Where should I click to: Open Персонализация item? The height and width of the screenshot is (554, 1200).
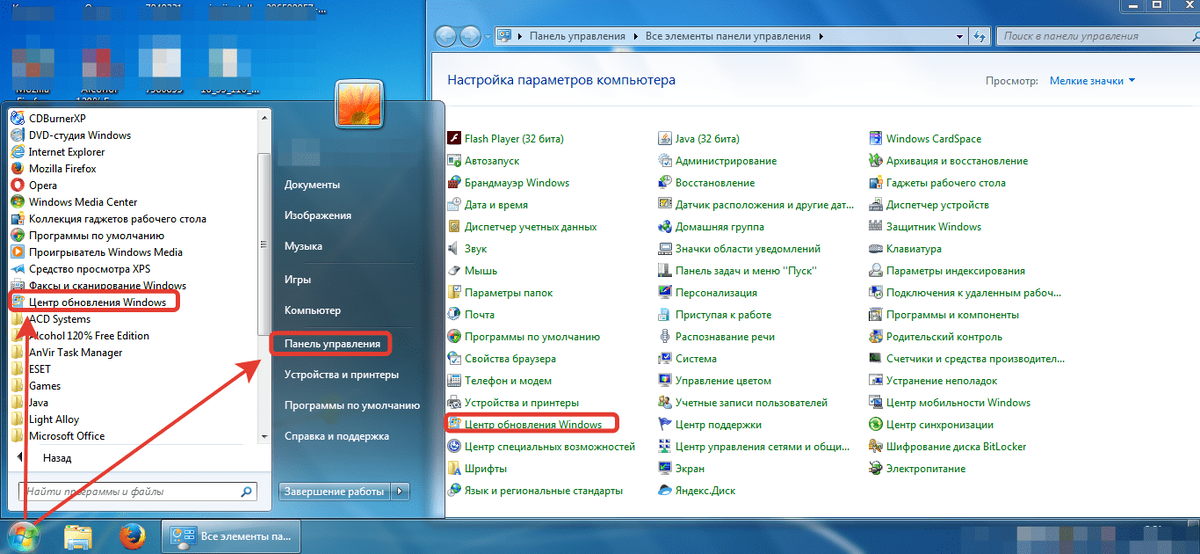708,293
